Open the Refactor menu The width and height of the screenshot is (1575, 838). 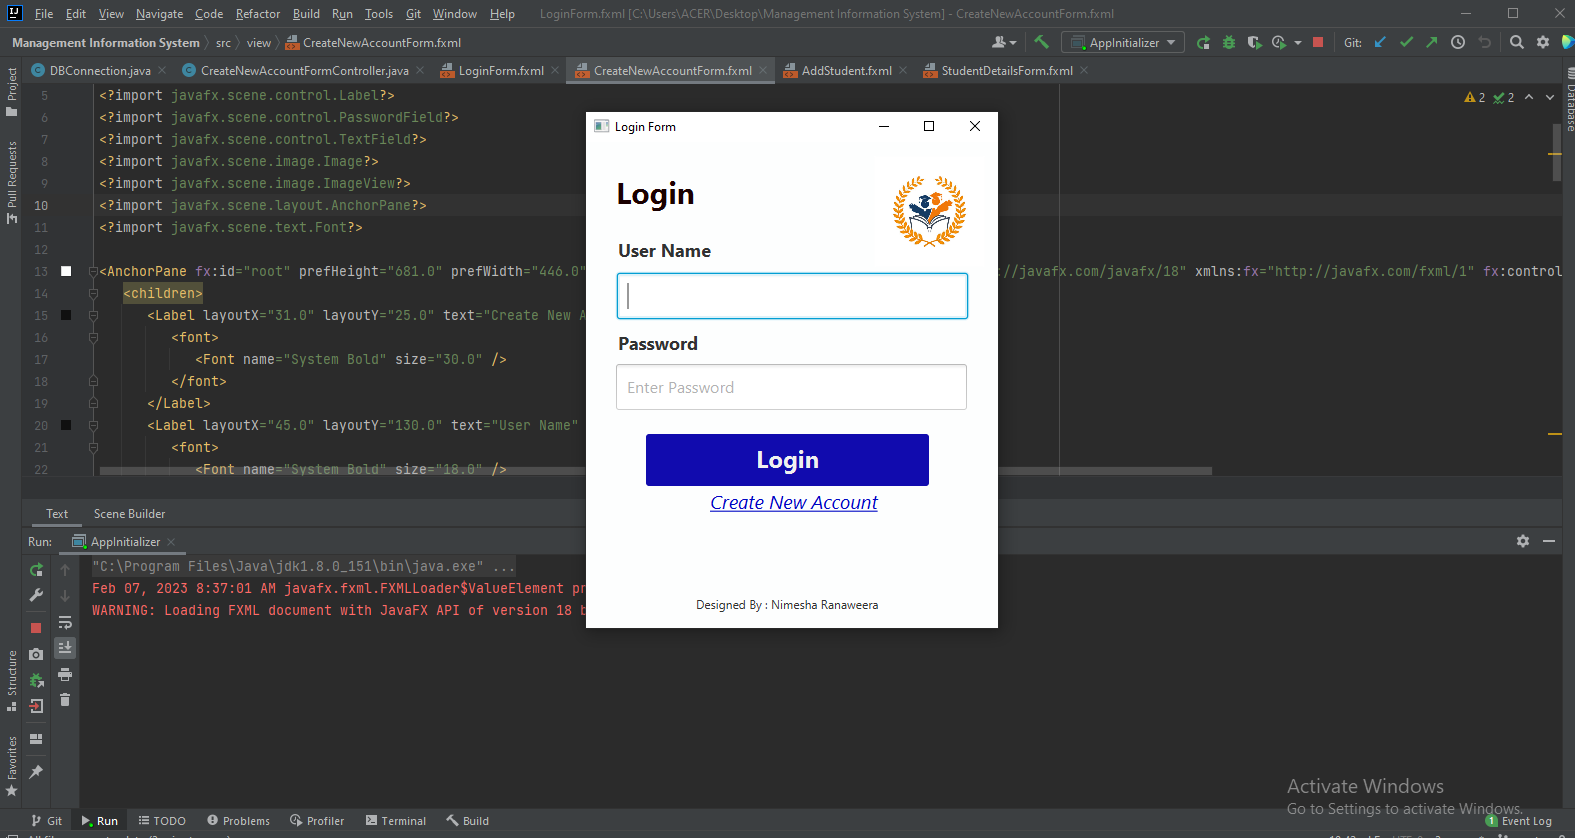point(258,14)
